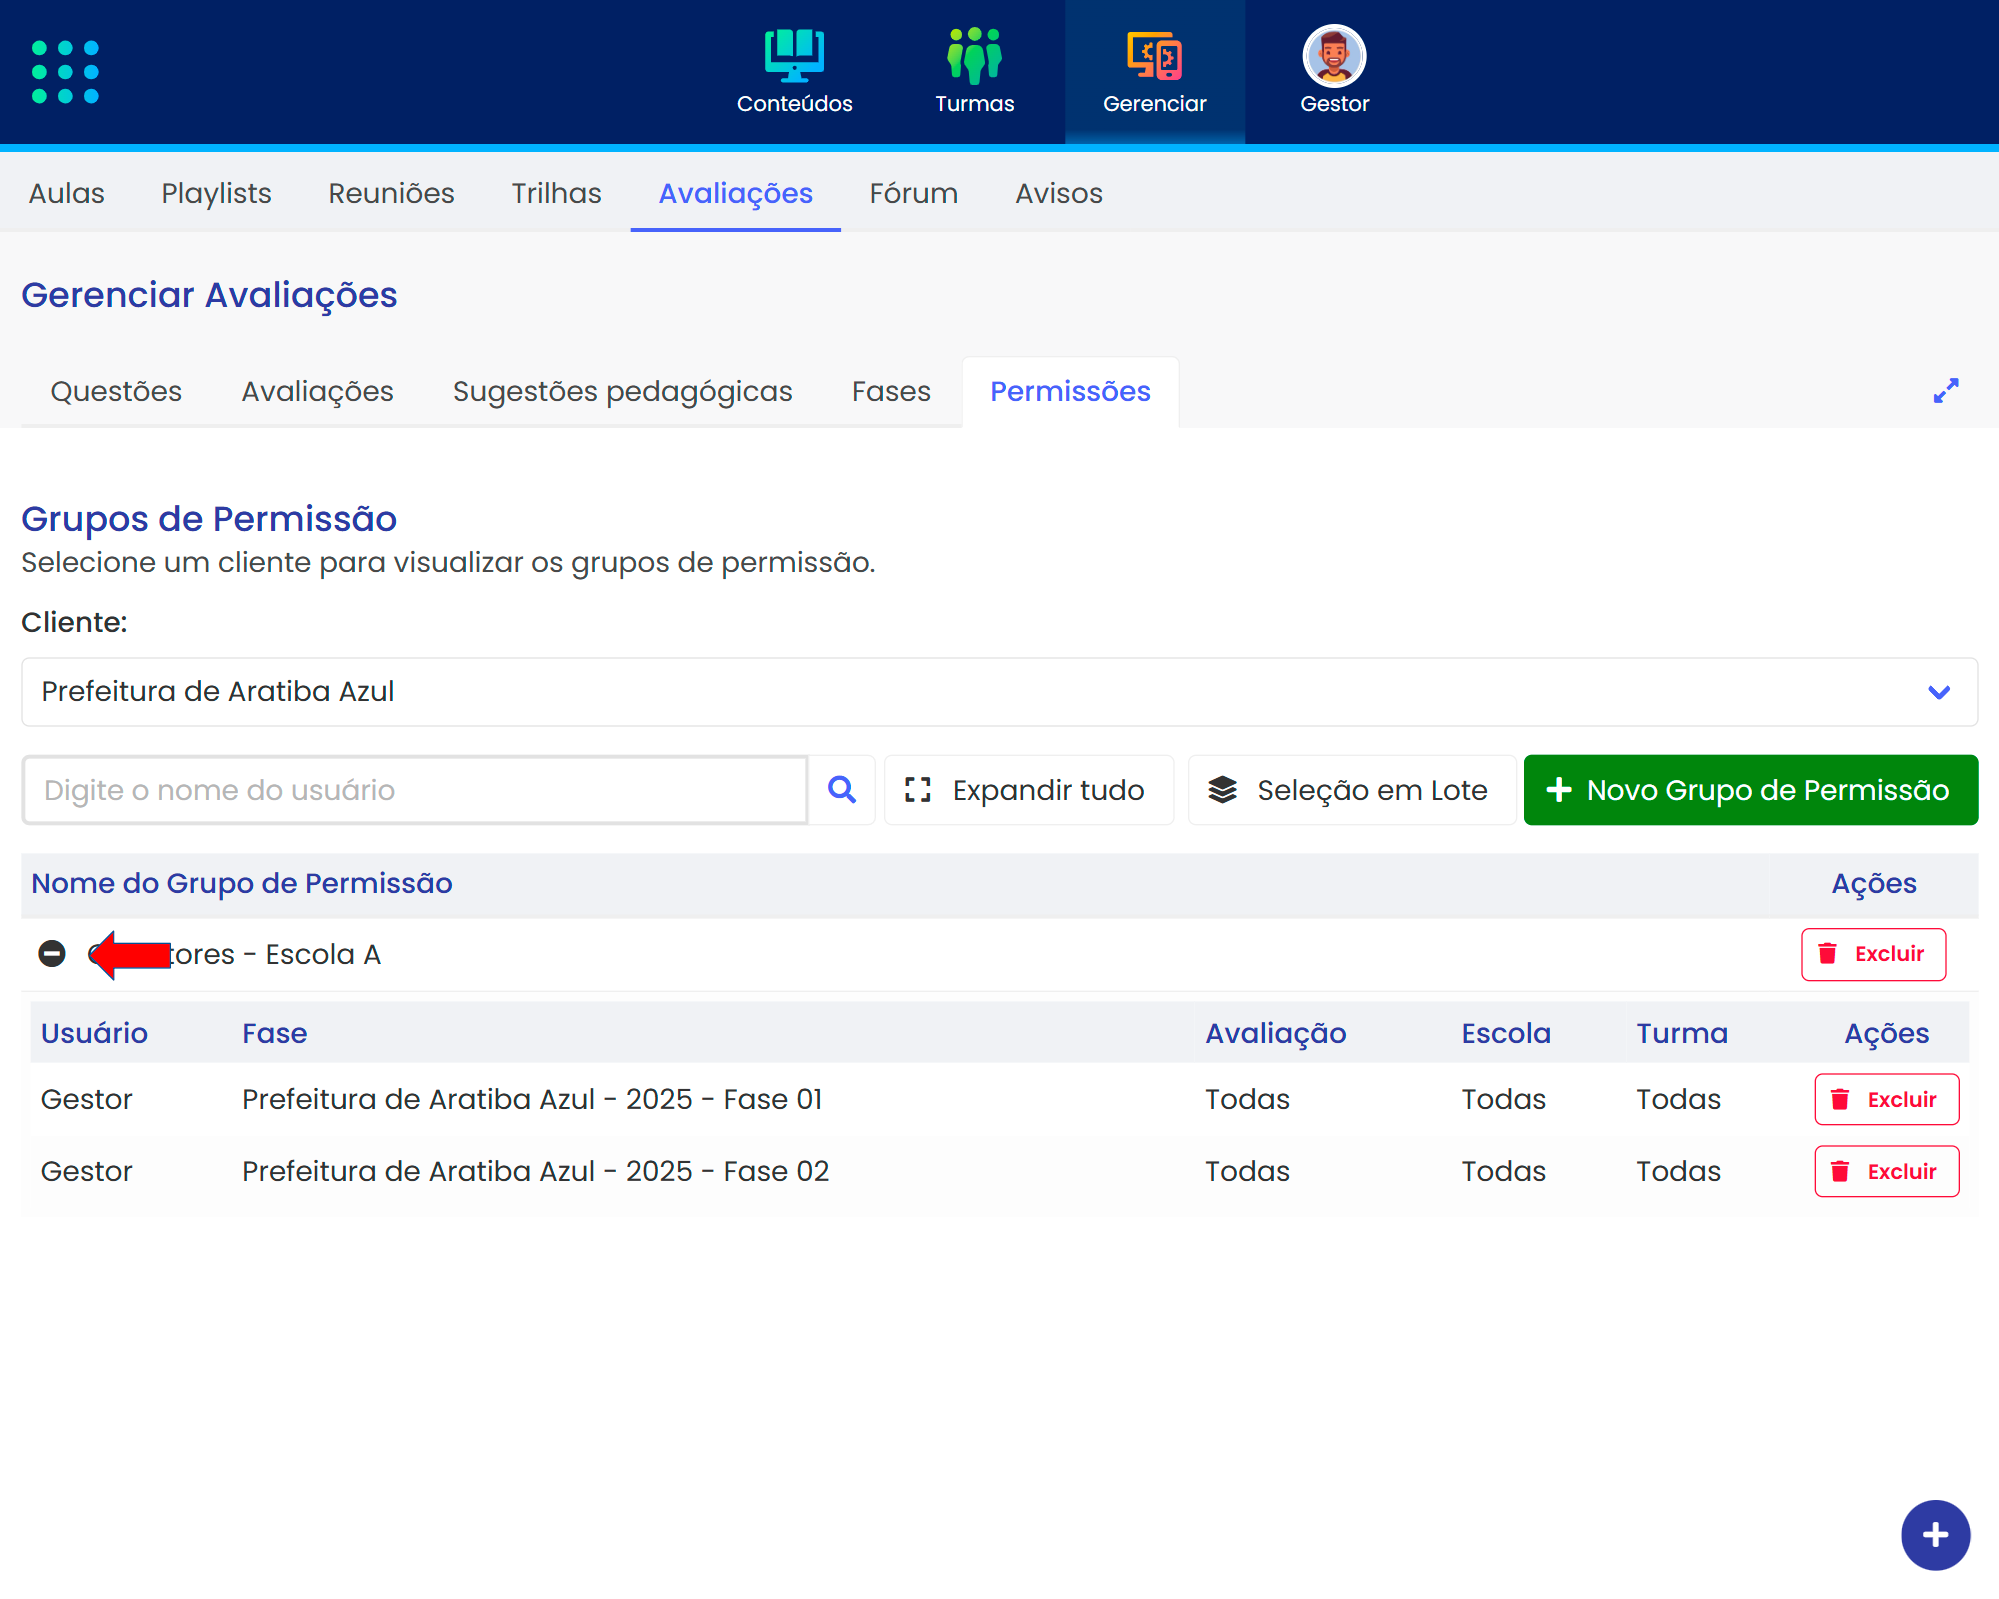The height and width of the screenshot is (1599, 1999).
Task: Excluir the Escola A permission group
Action: (x=1873, y=954)
